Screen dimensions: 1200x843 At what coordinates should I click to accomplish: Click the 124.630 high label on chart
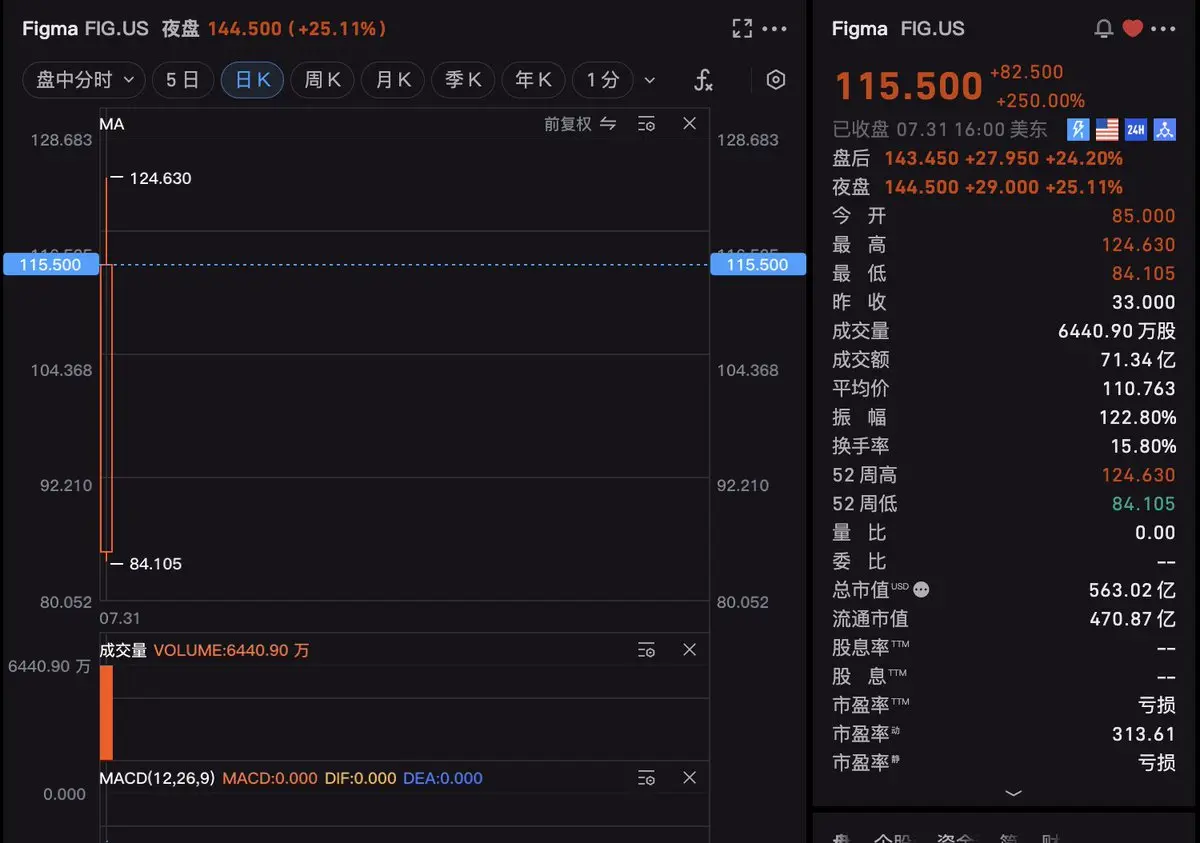tap(160, 178)
